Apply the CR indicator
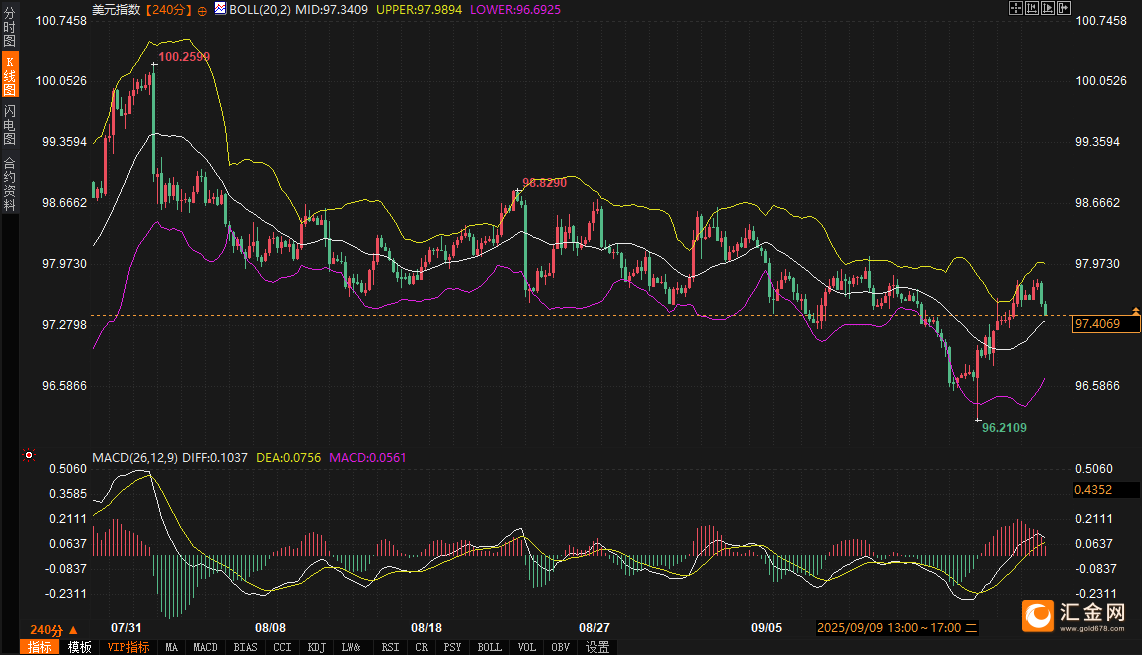Image resolution: width=1142 pixels, height=655 pixels. pyautogui.click(x=422, y=647)
